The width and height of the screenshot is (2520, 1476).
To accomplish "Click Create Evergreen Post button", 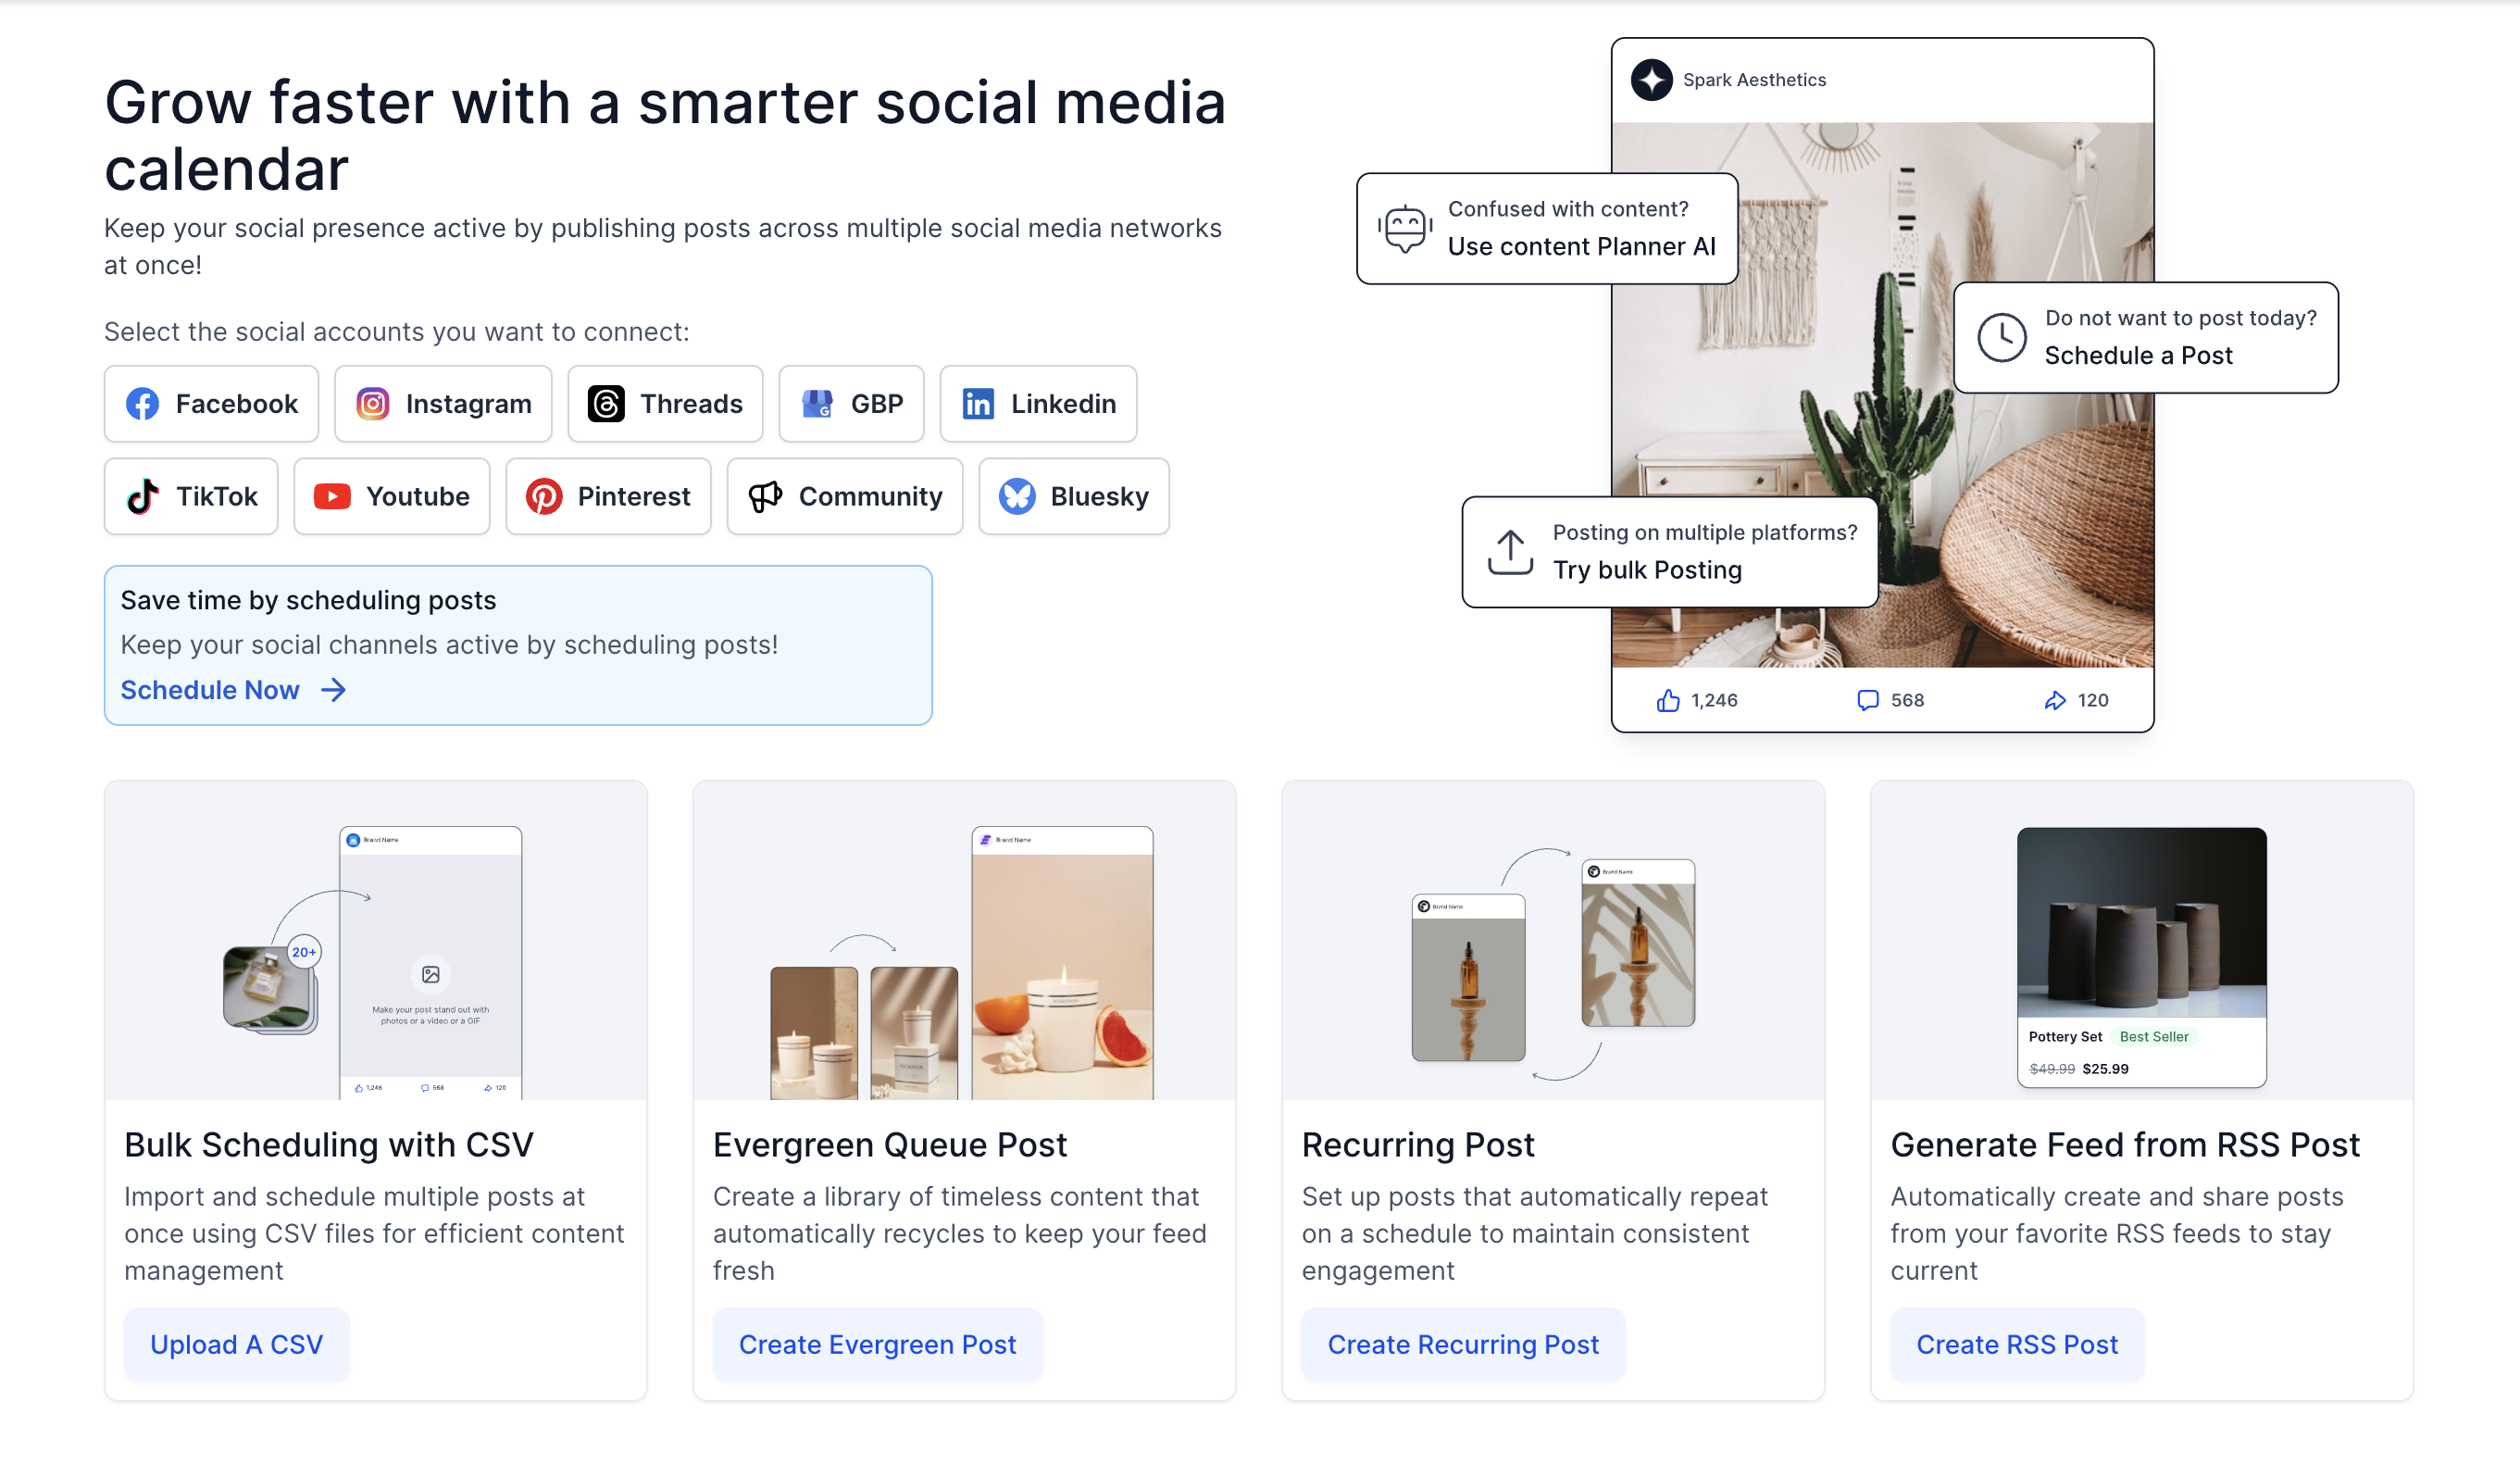I will coord(877,1345).
